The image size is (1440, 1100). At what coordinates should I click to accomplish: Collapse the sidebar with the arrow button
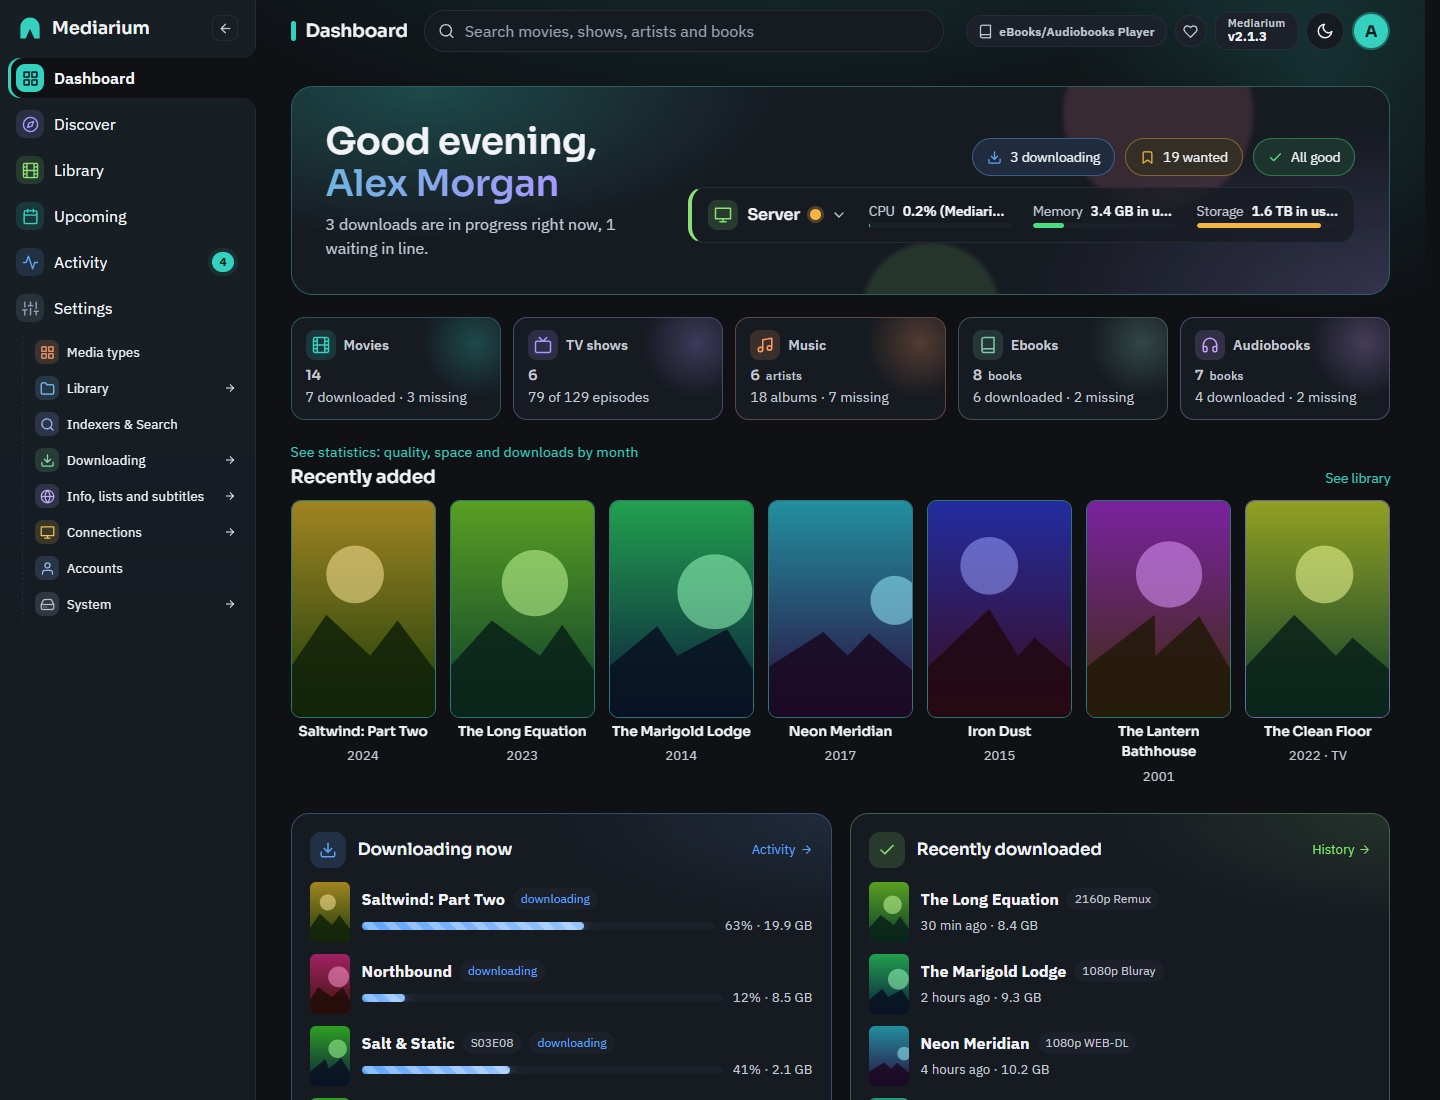pos(225,29)
